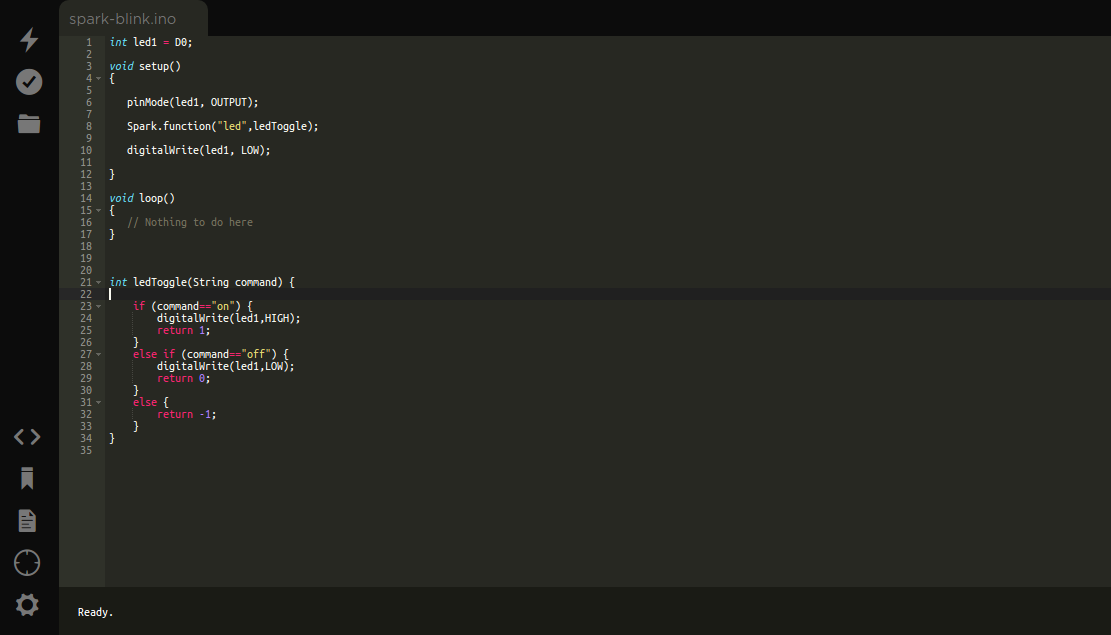Open Settings via the gear icon
1111x635 pixels.
pos(27,604)
